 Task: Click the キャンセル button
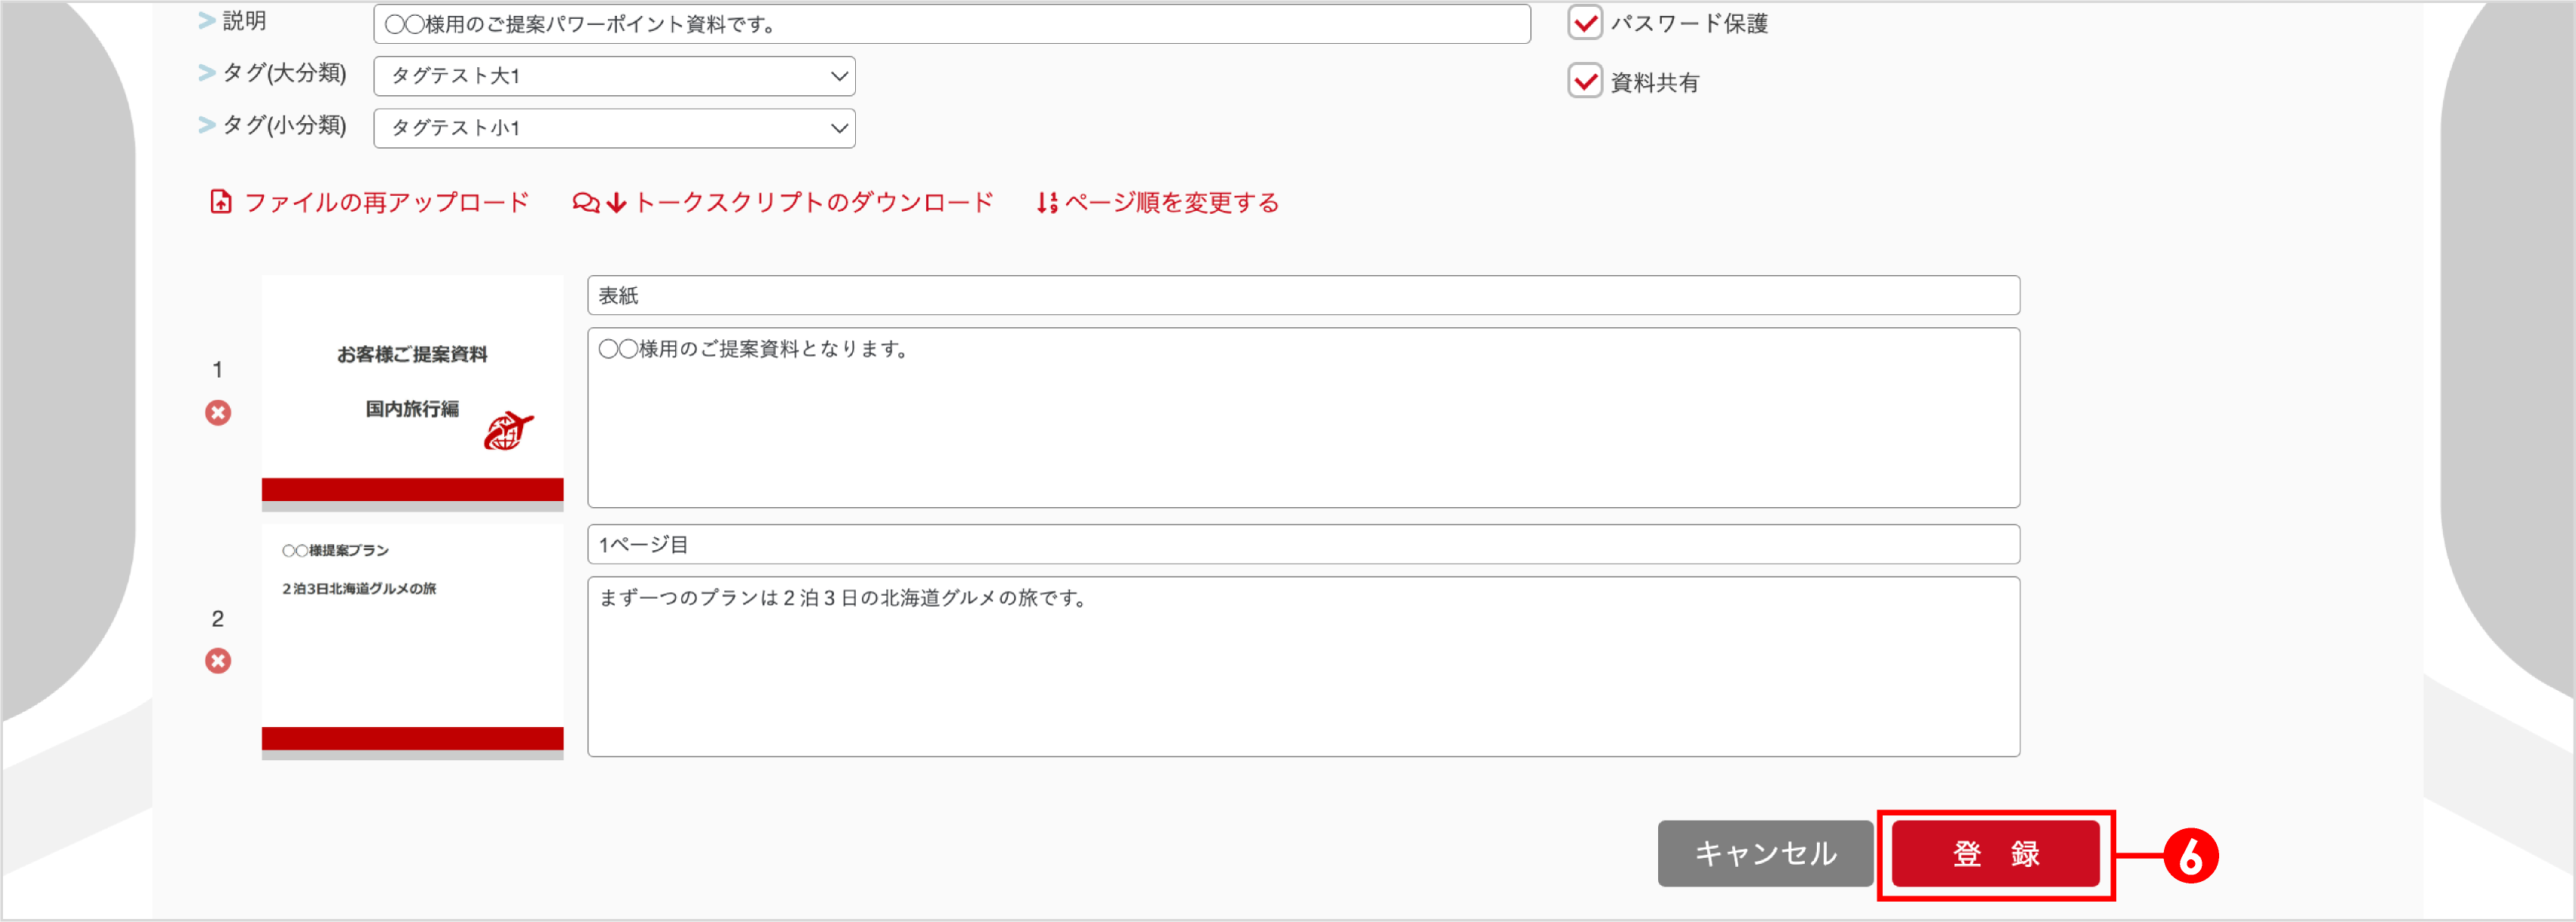1765,855
